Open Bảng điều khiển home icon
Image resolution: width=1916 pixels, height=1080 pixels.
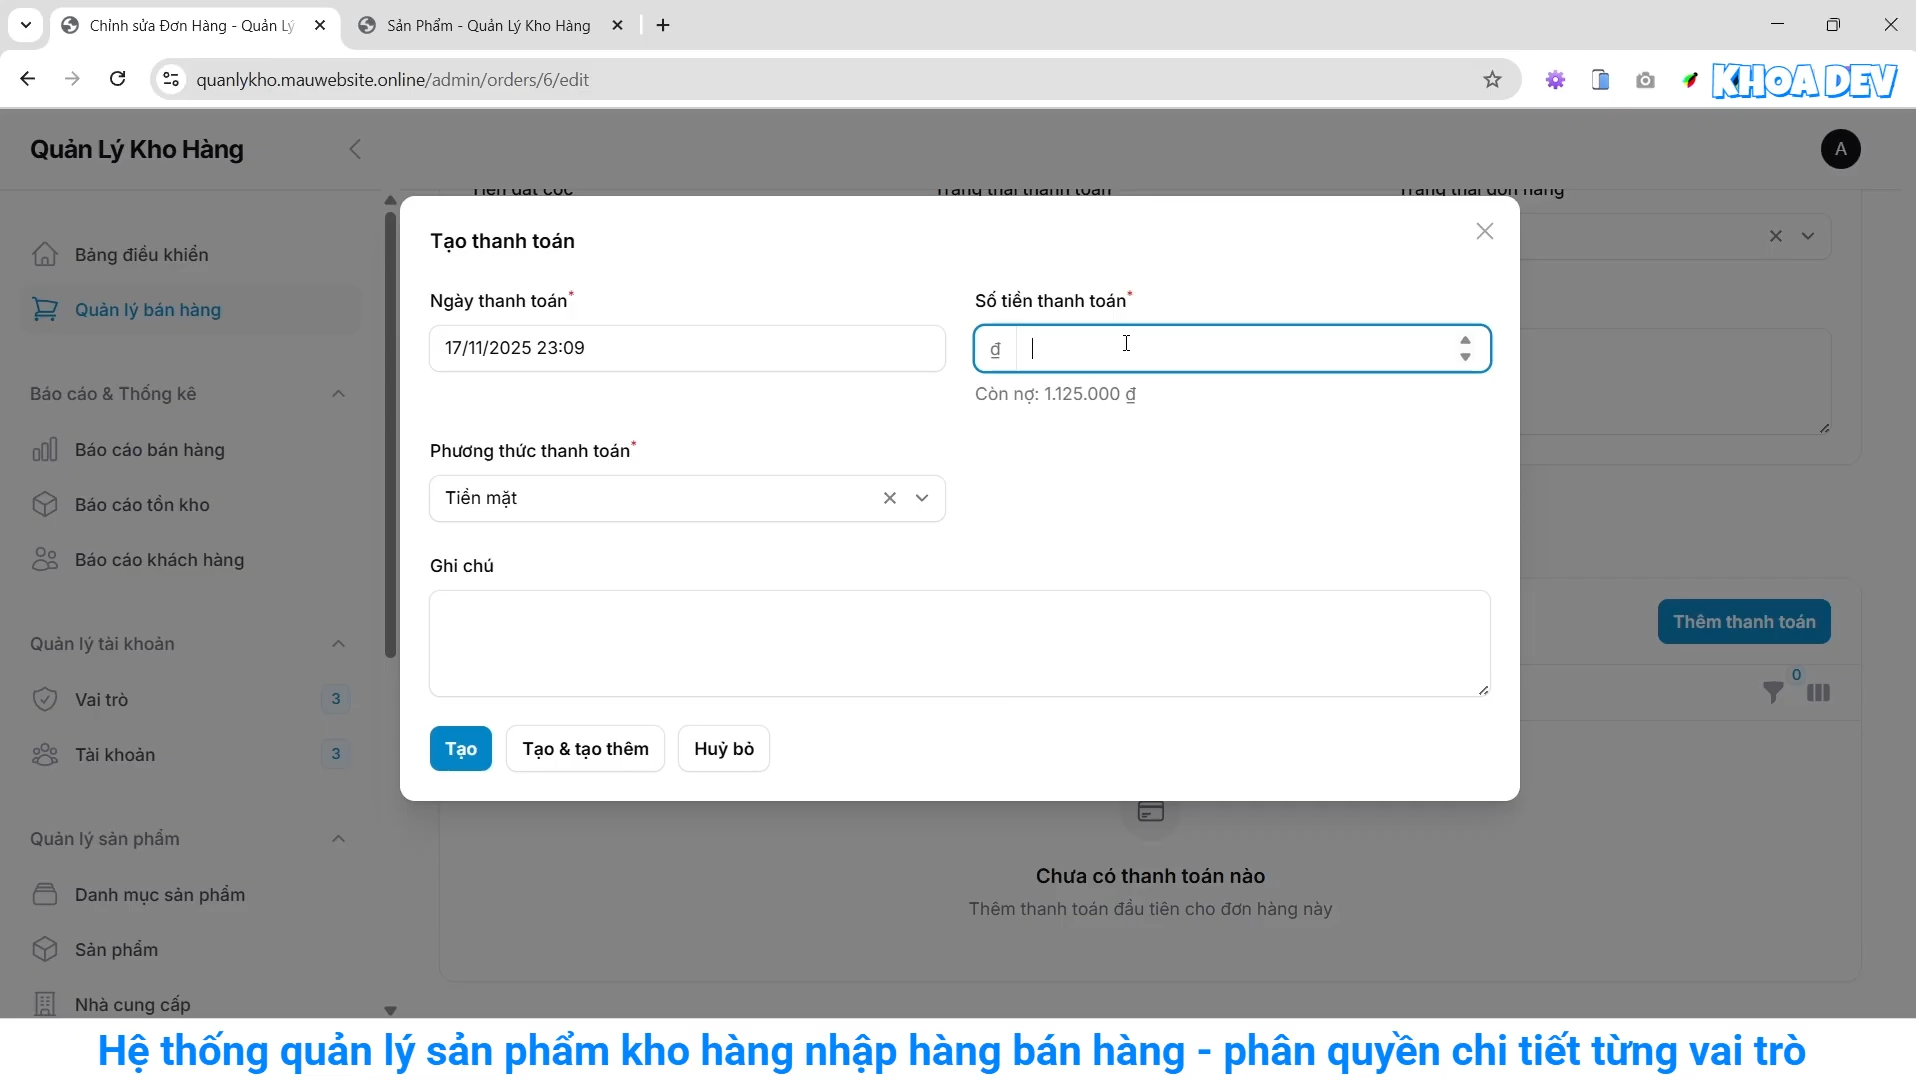[x=45, y=254]
